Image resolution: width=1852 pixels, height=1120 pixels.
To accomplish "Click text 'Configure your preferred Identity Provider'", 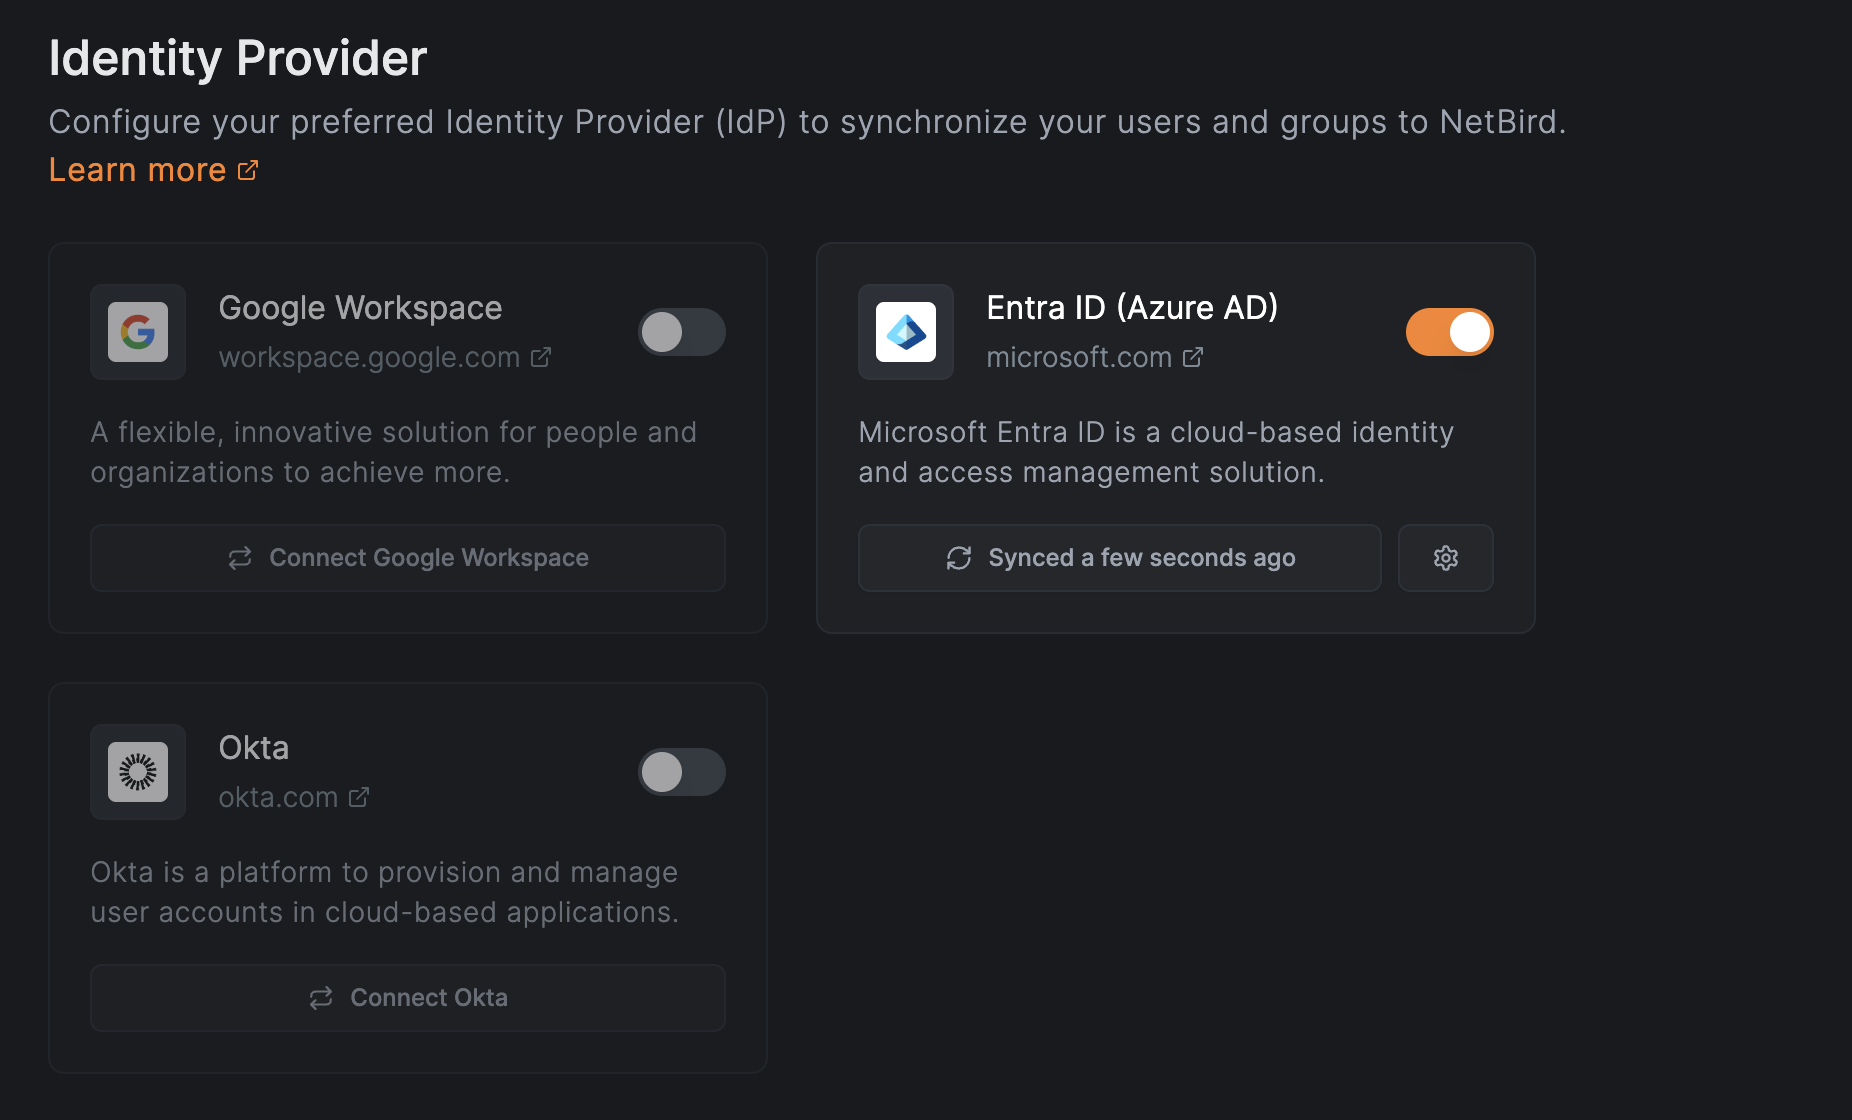I will [377, 122].
